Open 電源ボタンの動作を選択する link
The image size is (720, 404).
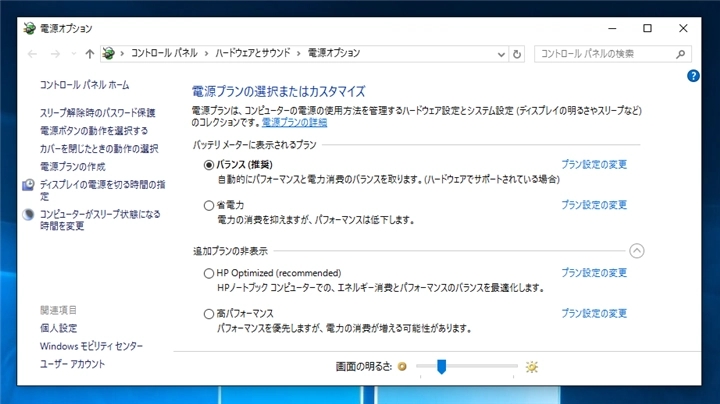[94, 131]
